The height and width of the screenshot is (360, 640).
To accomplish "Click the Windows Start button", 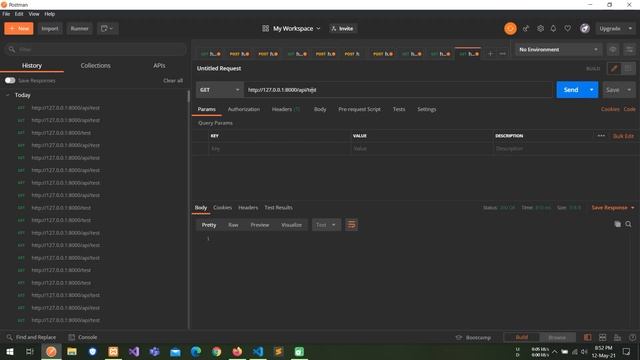I will point(10,351).
